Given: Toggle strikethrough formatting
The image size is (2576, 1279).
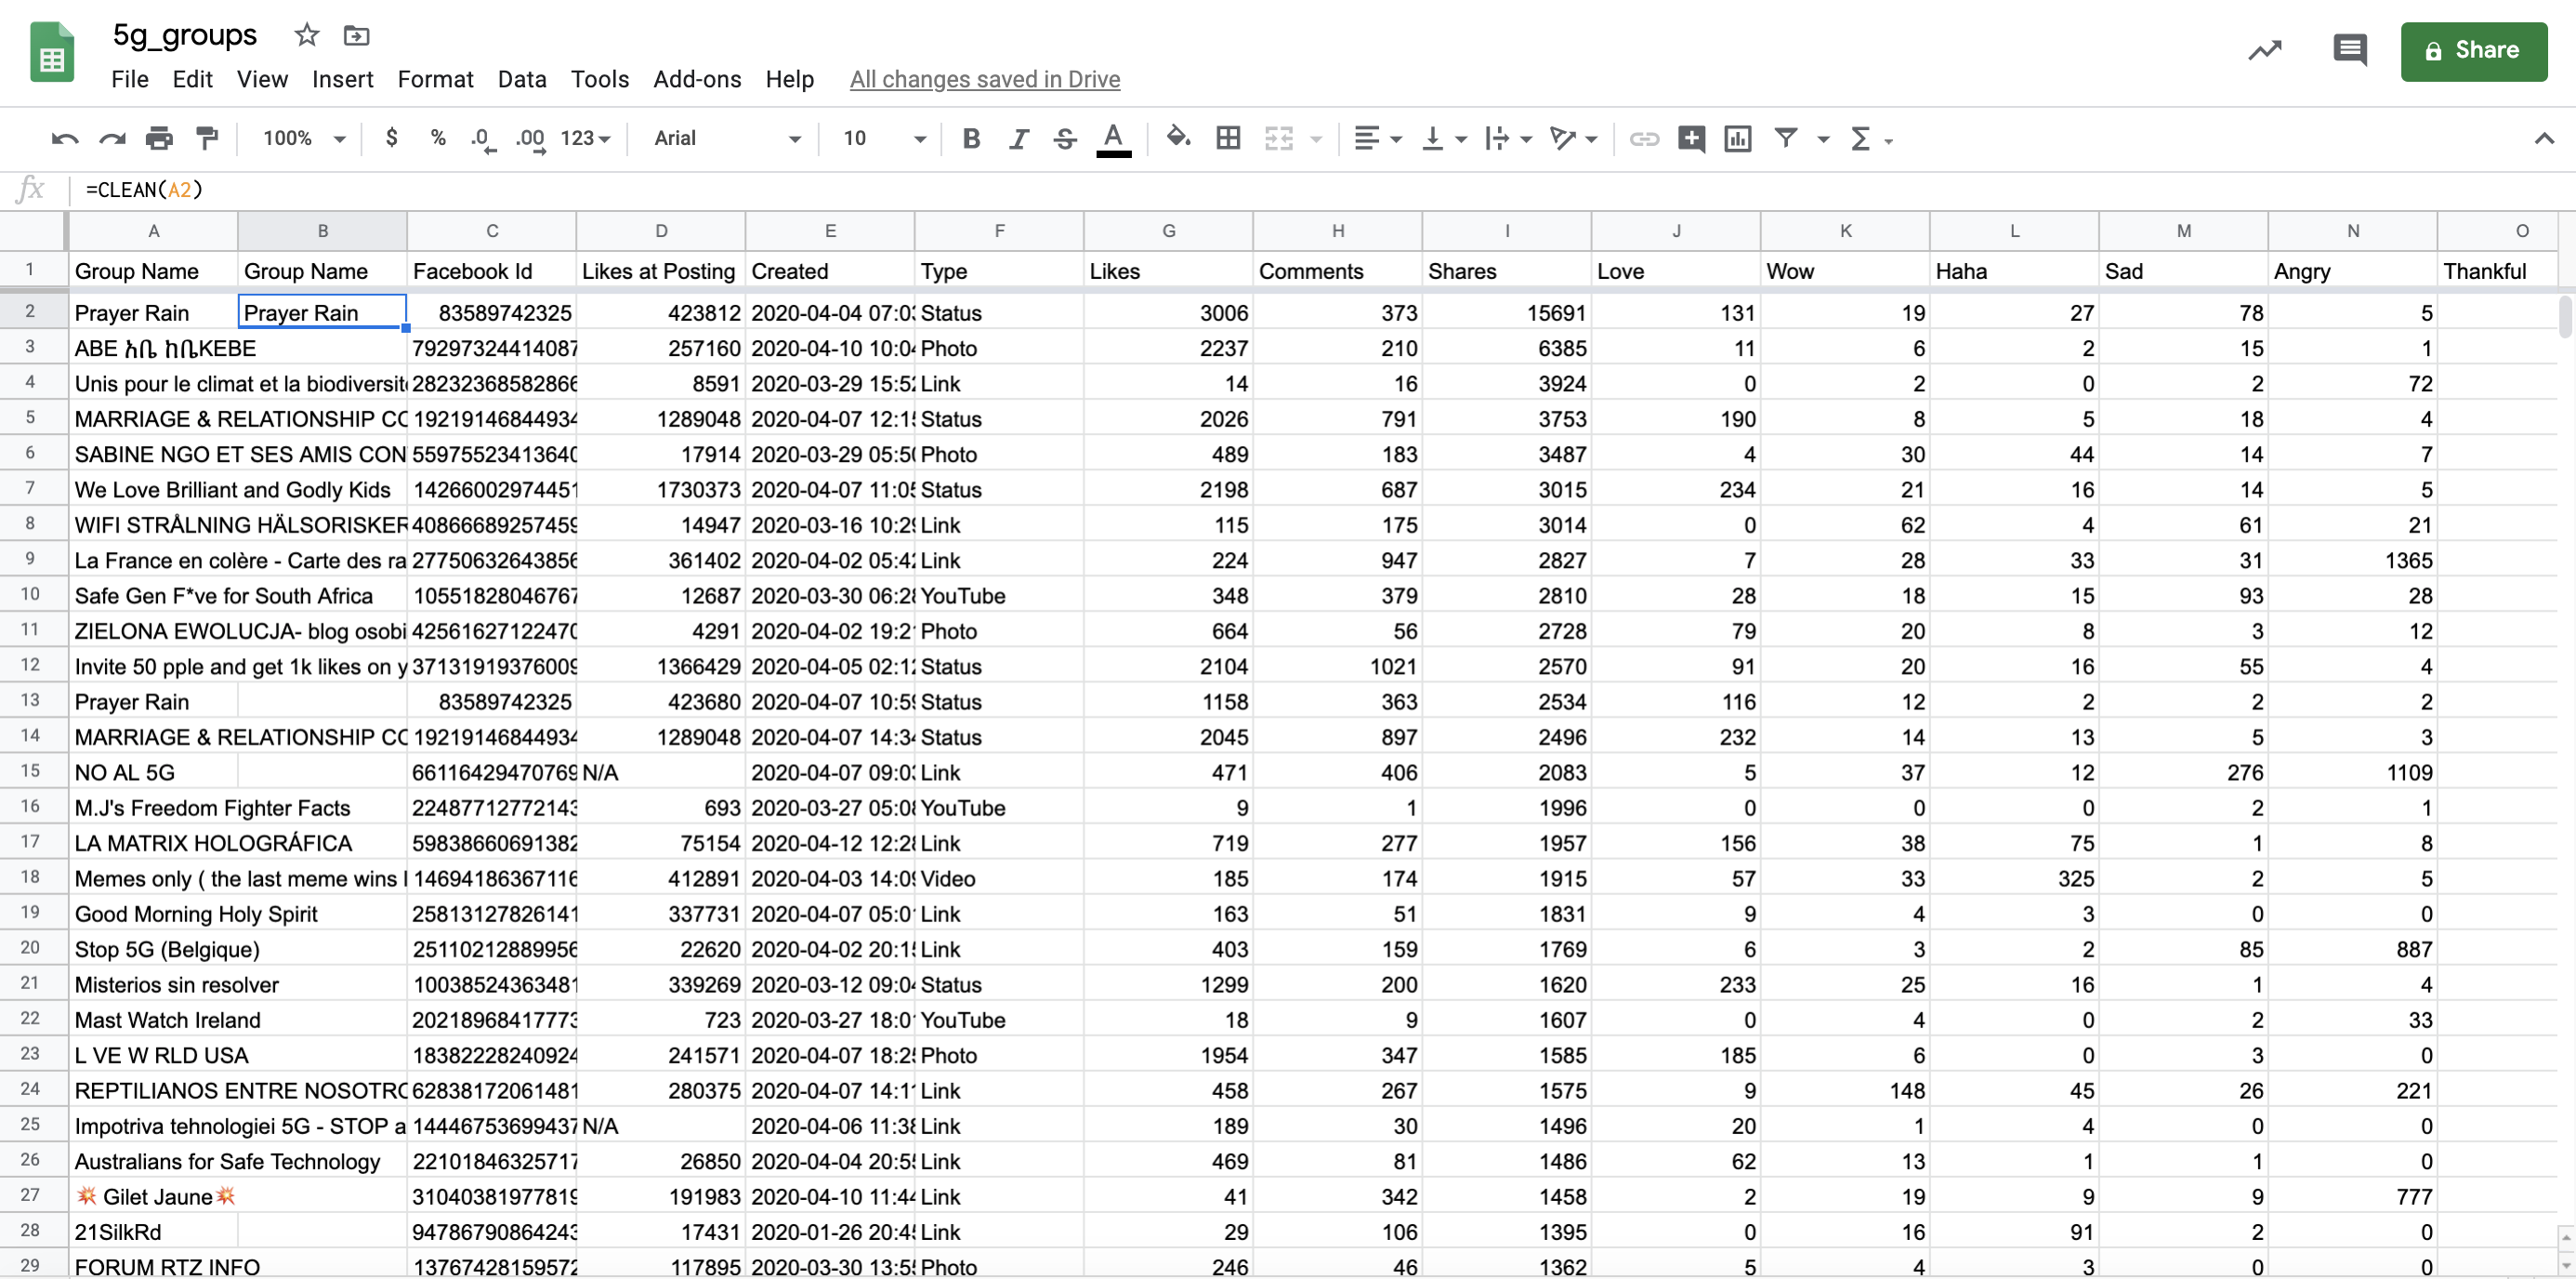Looking at the screenshot, I should pos(1065,139).
